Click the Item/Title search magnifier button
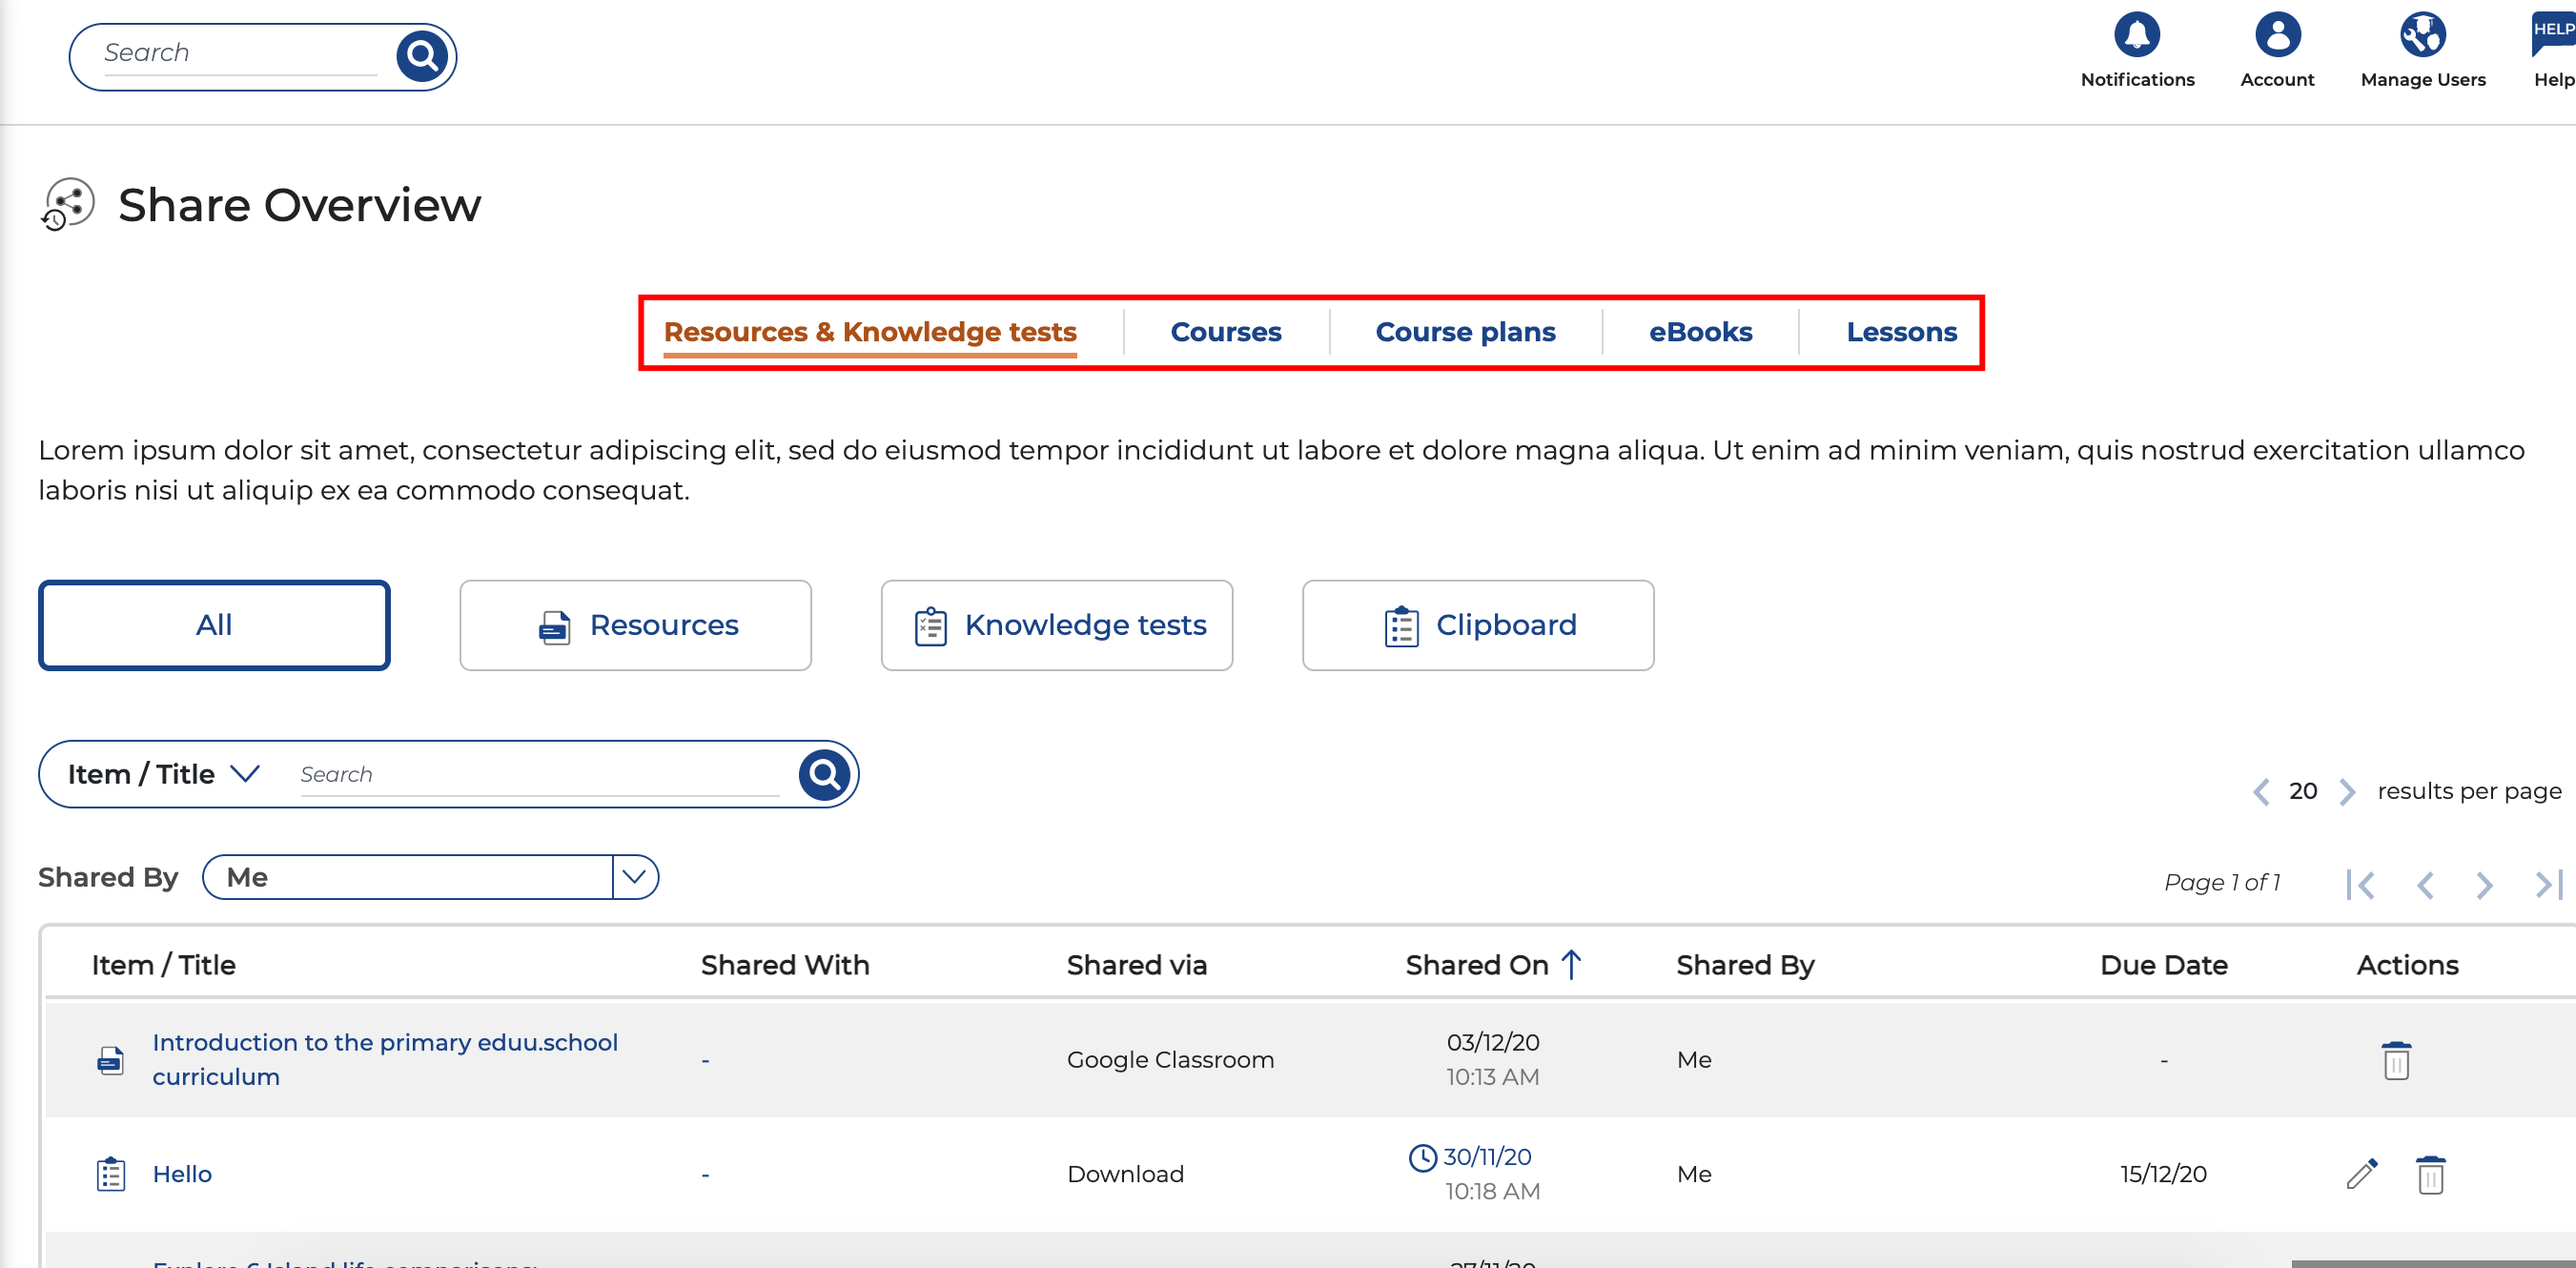Screen dimensions: 2576x1268 (824, 774)
